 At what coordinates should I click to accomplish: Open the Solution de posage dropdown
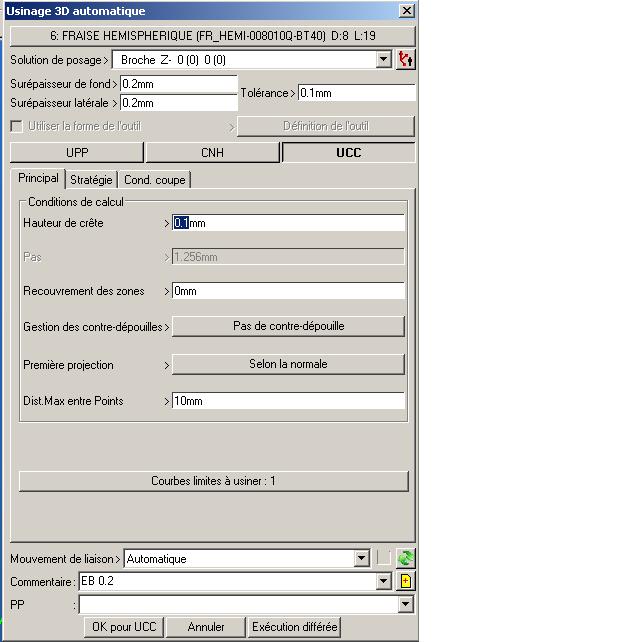[x=383, y=60]
